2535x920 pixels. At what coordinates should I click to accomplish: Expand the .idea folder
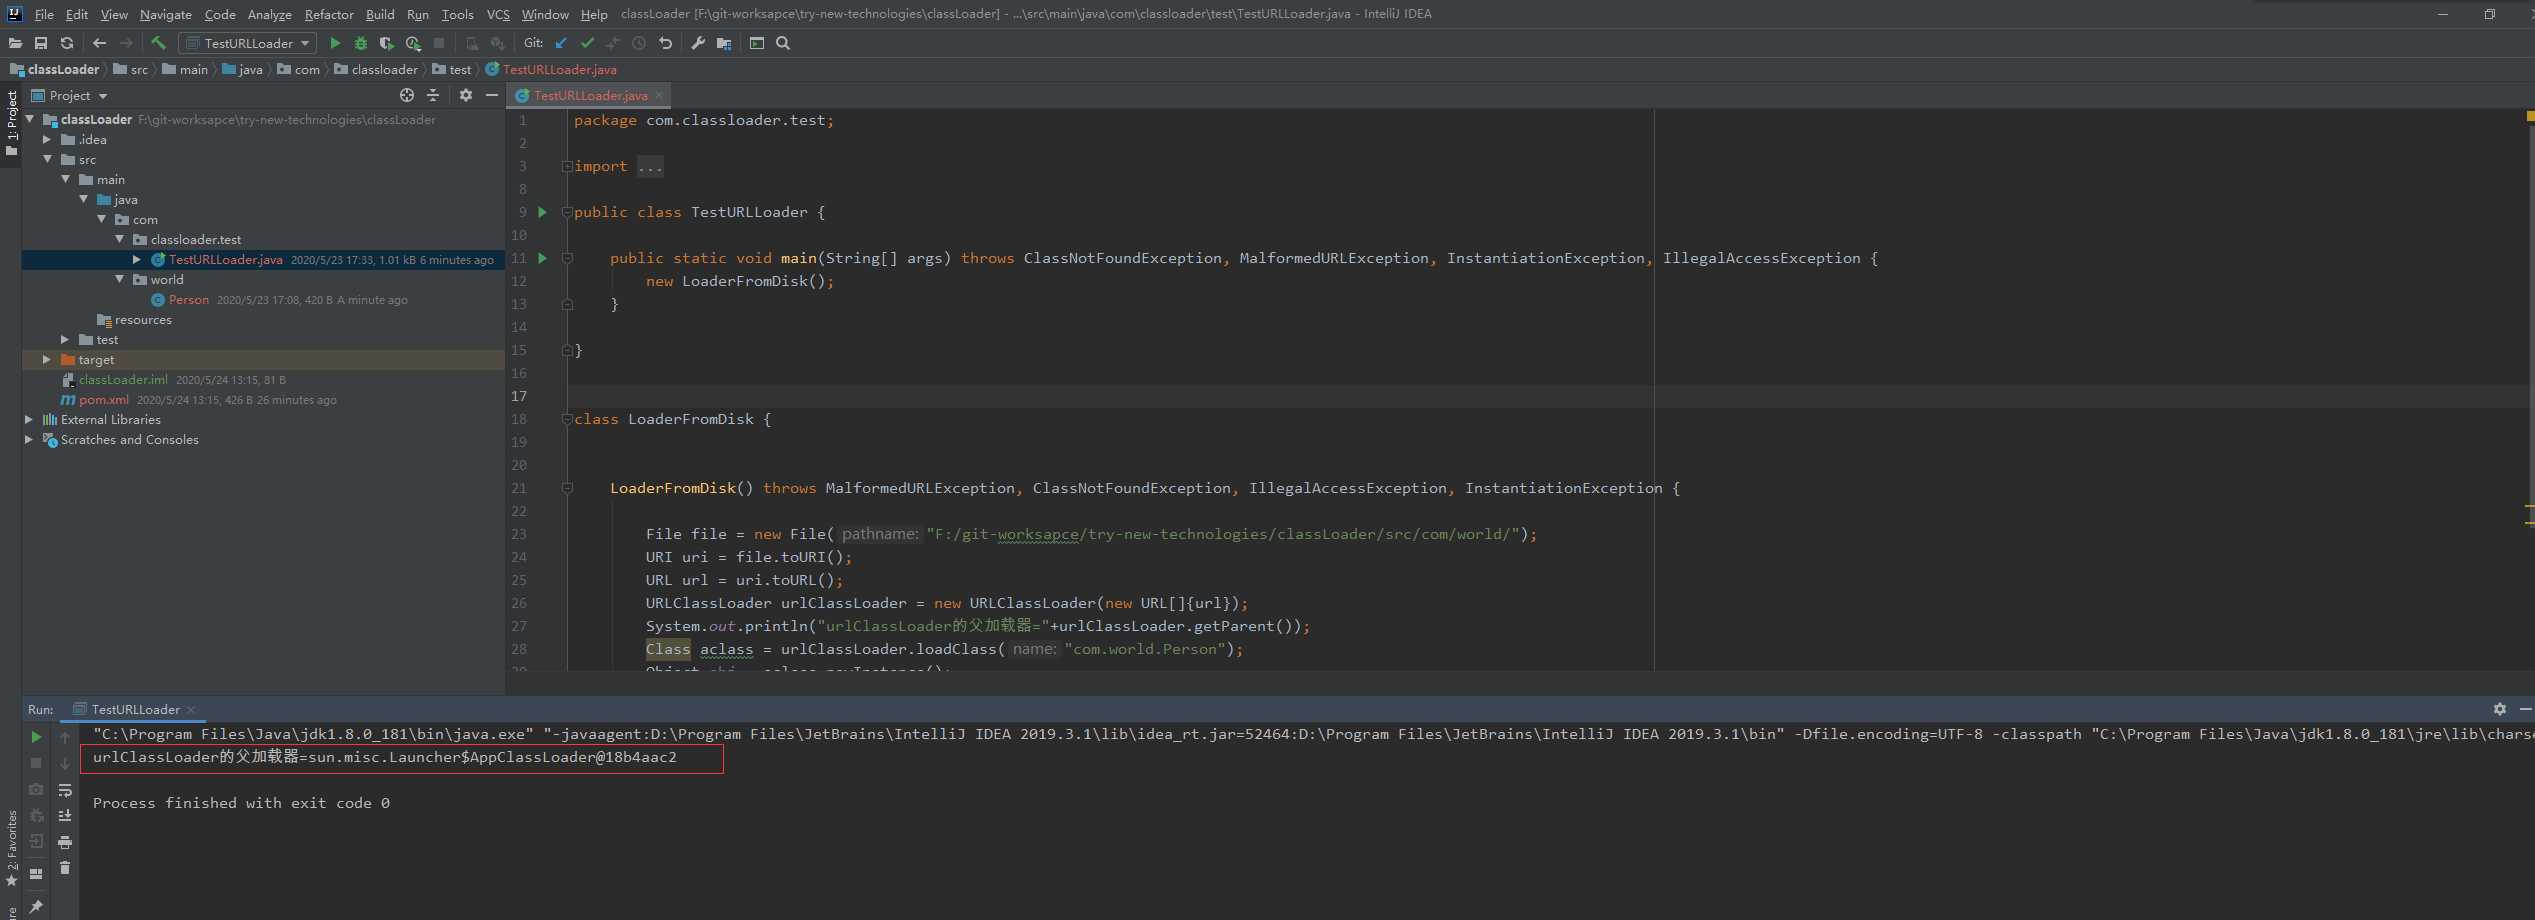click(x=47, y=139)
